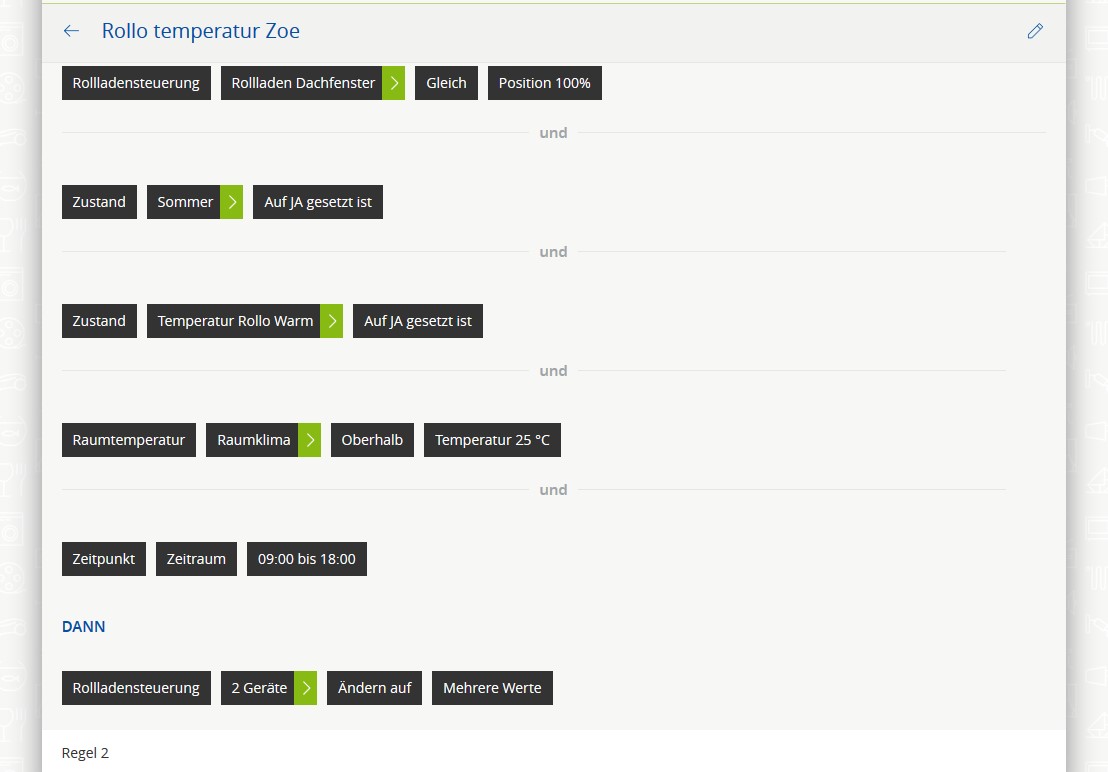Open the Regel 2 row

86,753
